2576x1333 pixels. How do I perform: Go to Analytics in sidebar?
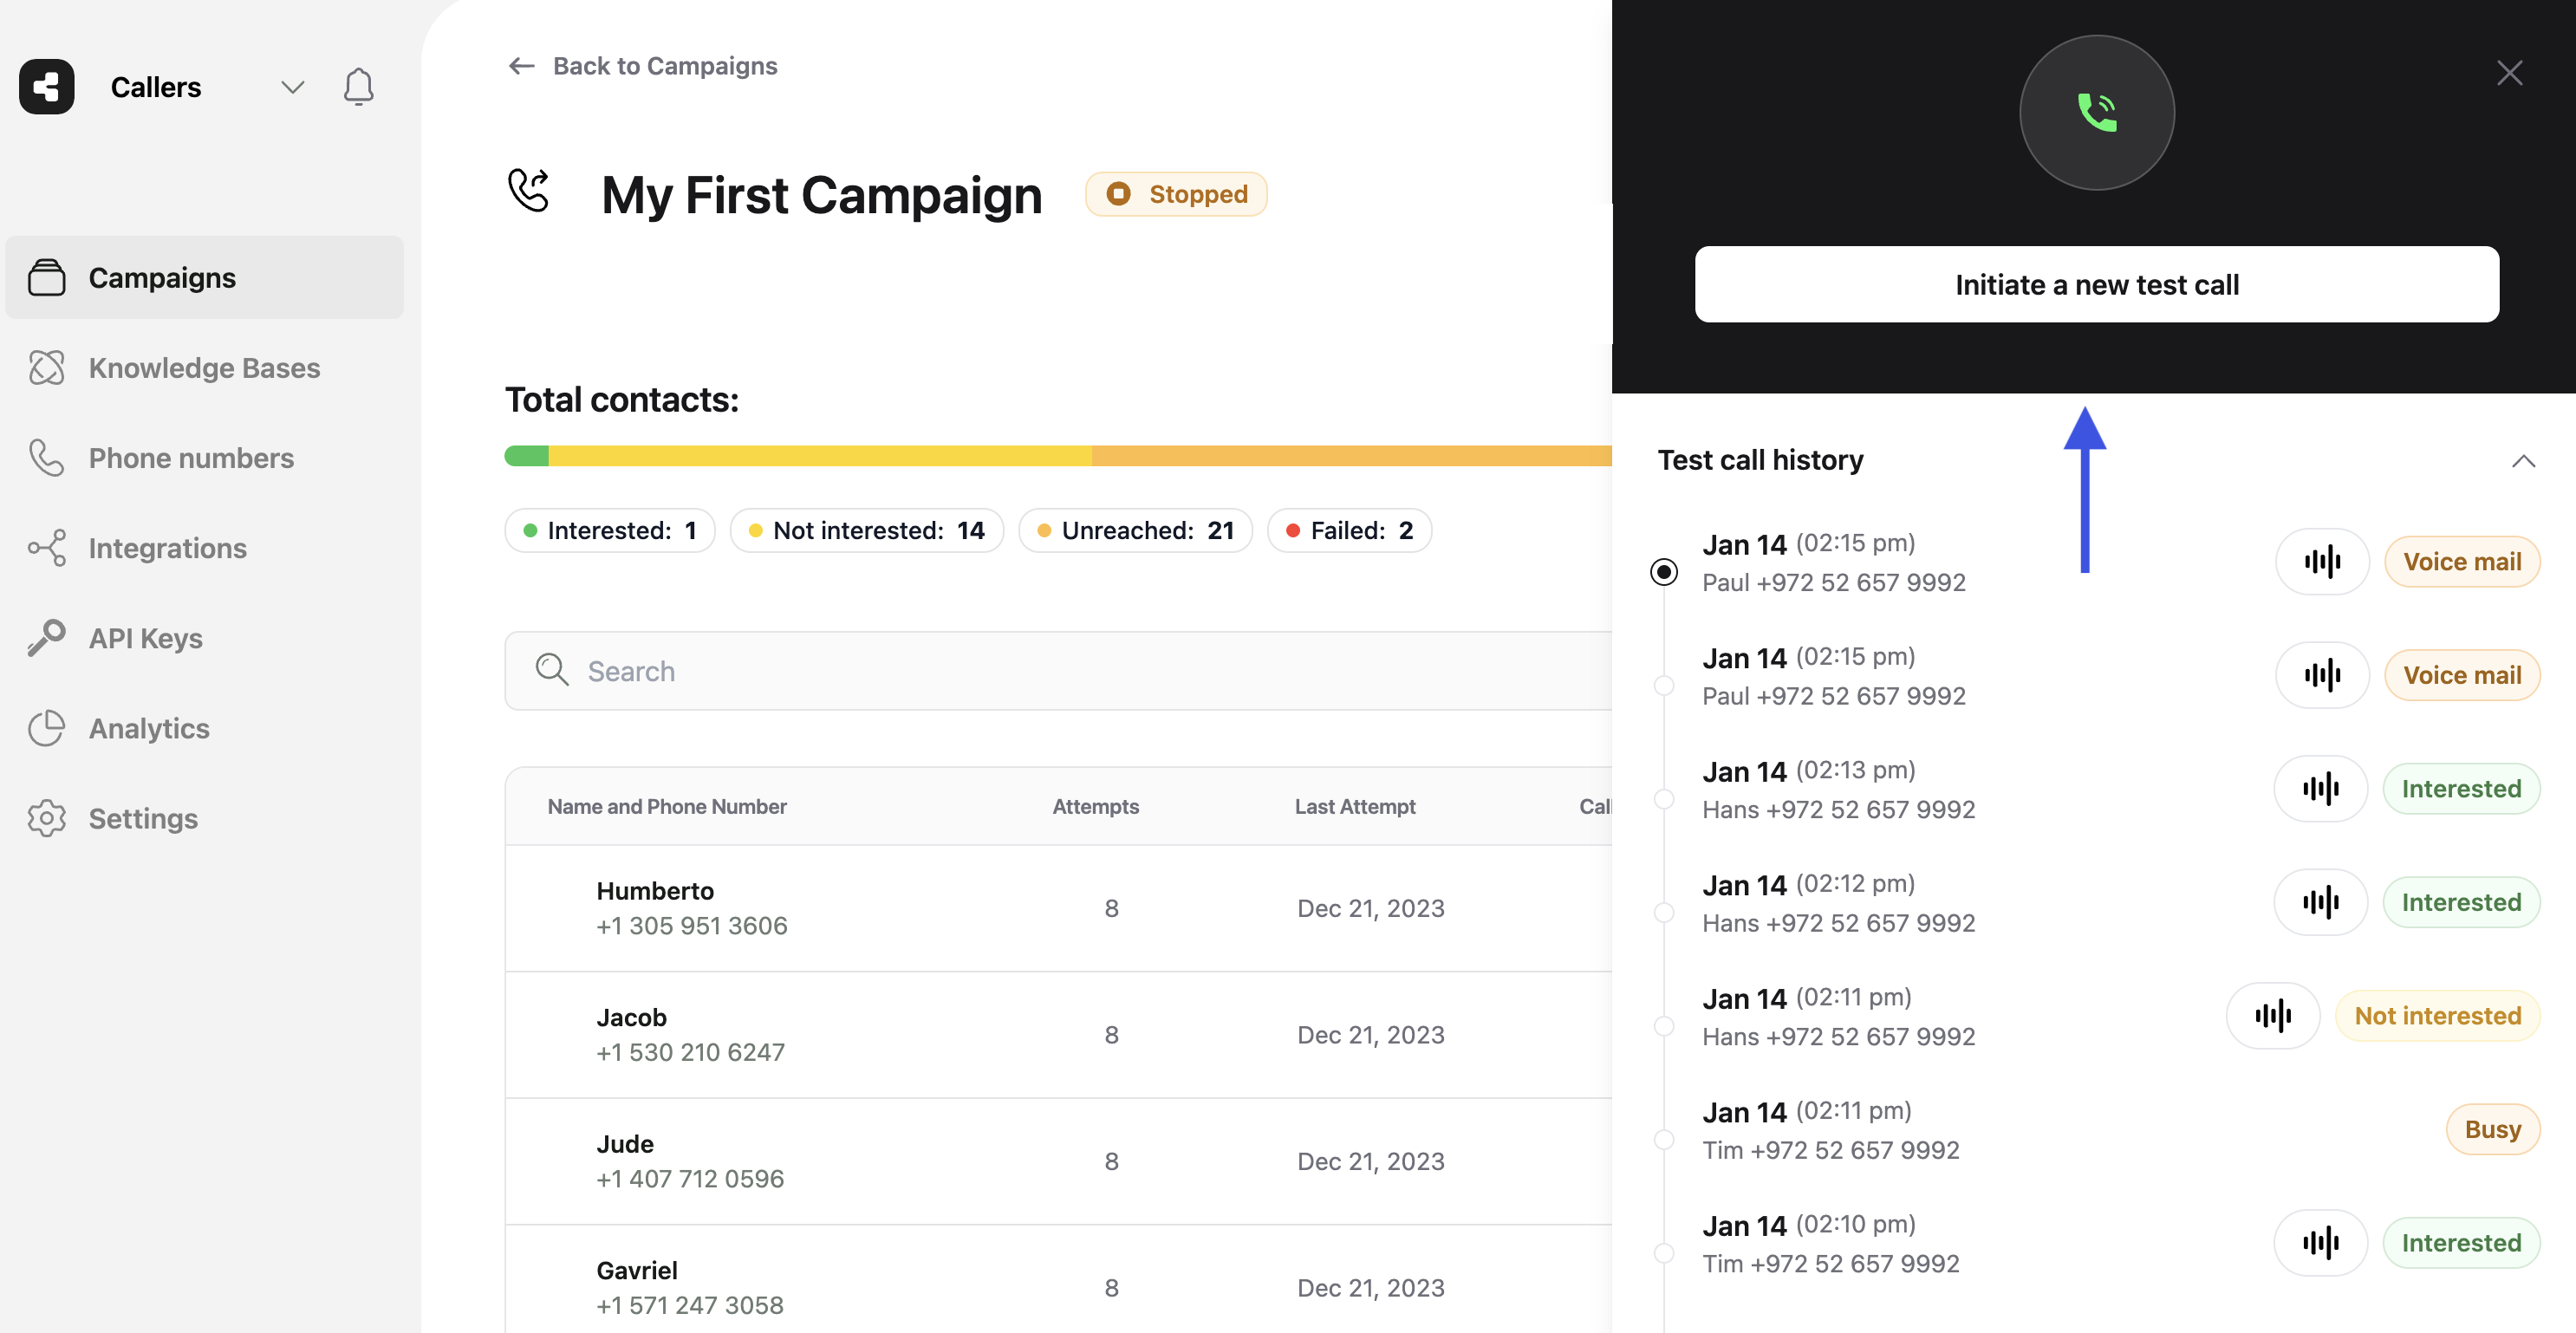pyautogui.click(x=149, y=728)
